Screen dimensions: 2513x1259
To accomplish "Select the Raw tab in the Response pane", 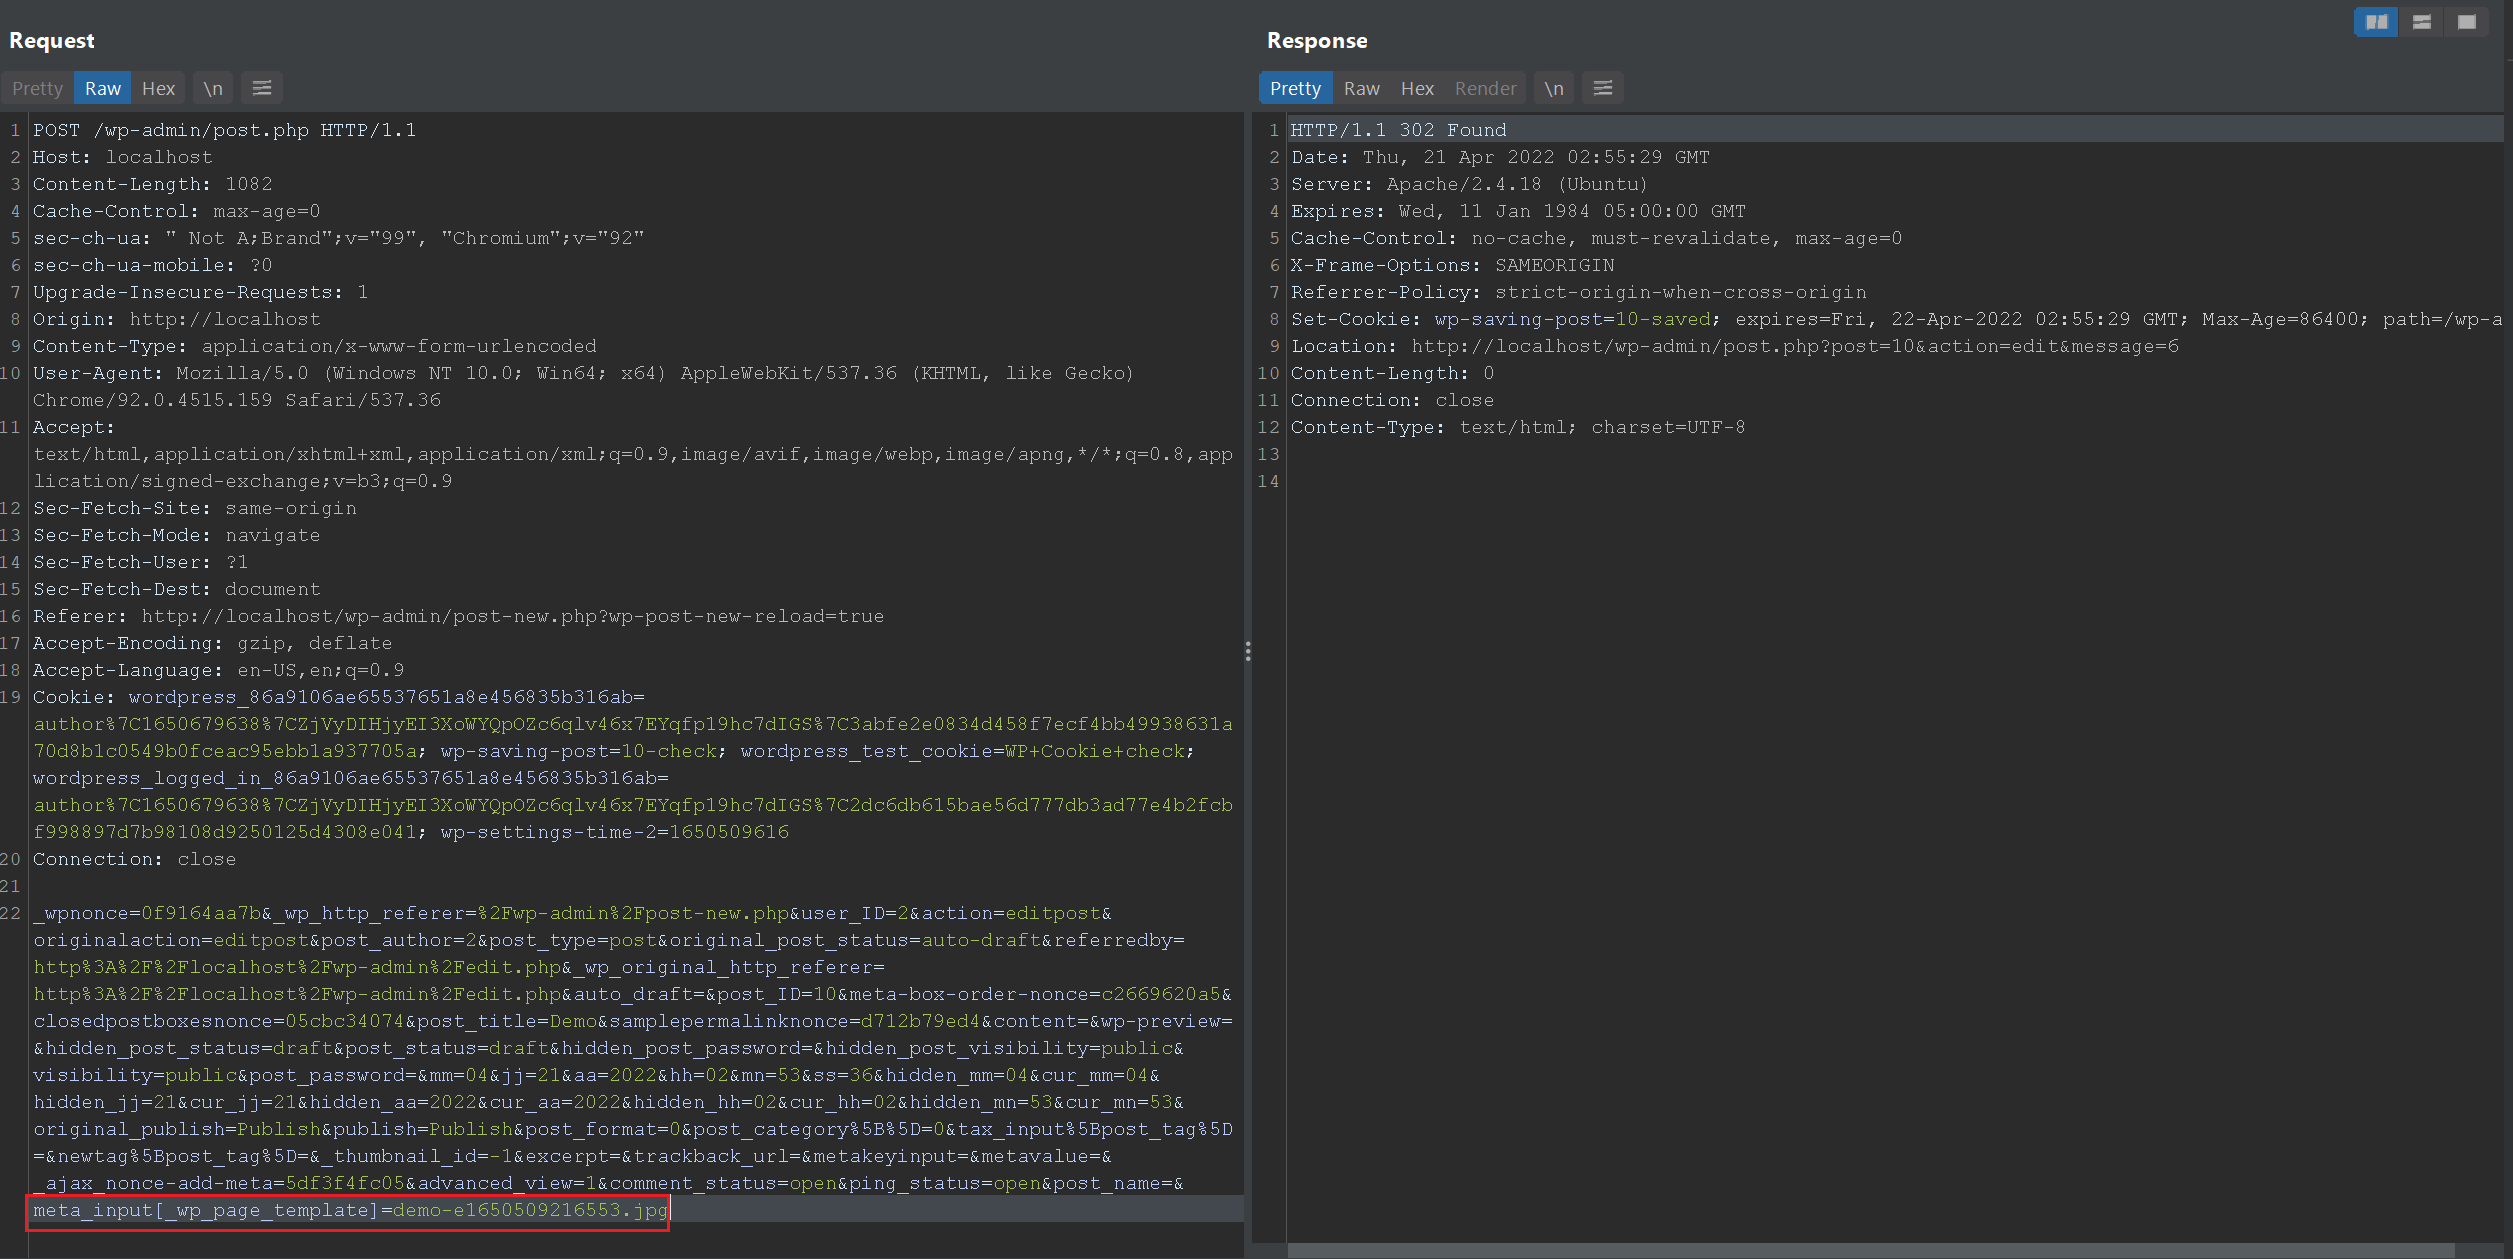I will click(x=1362, y=88).
